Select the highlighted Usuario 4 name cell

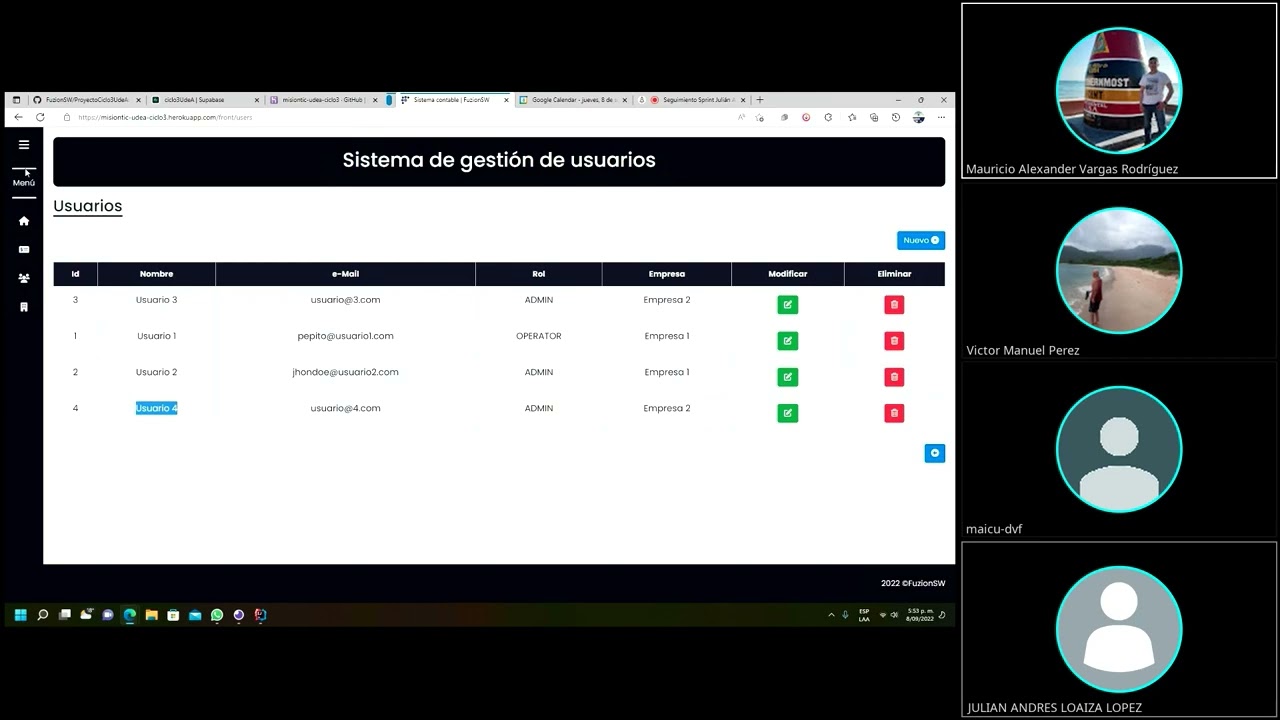pos(156,408)
